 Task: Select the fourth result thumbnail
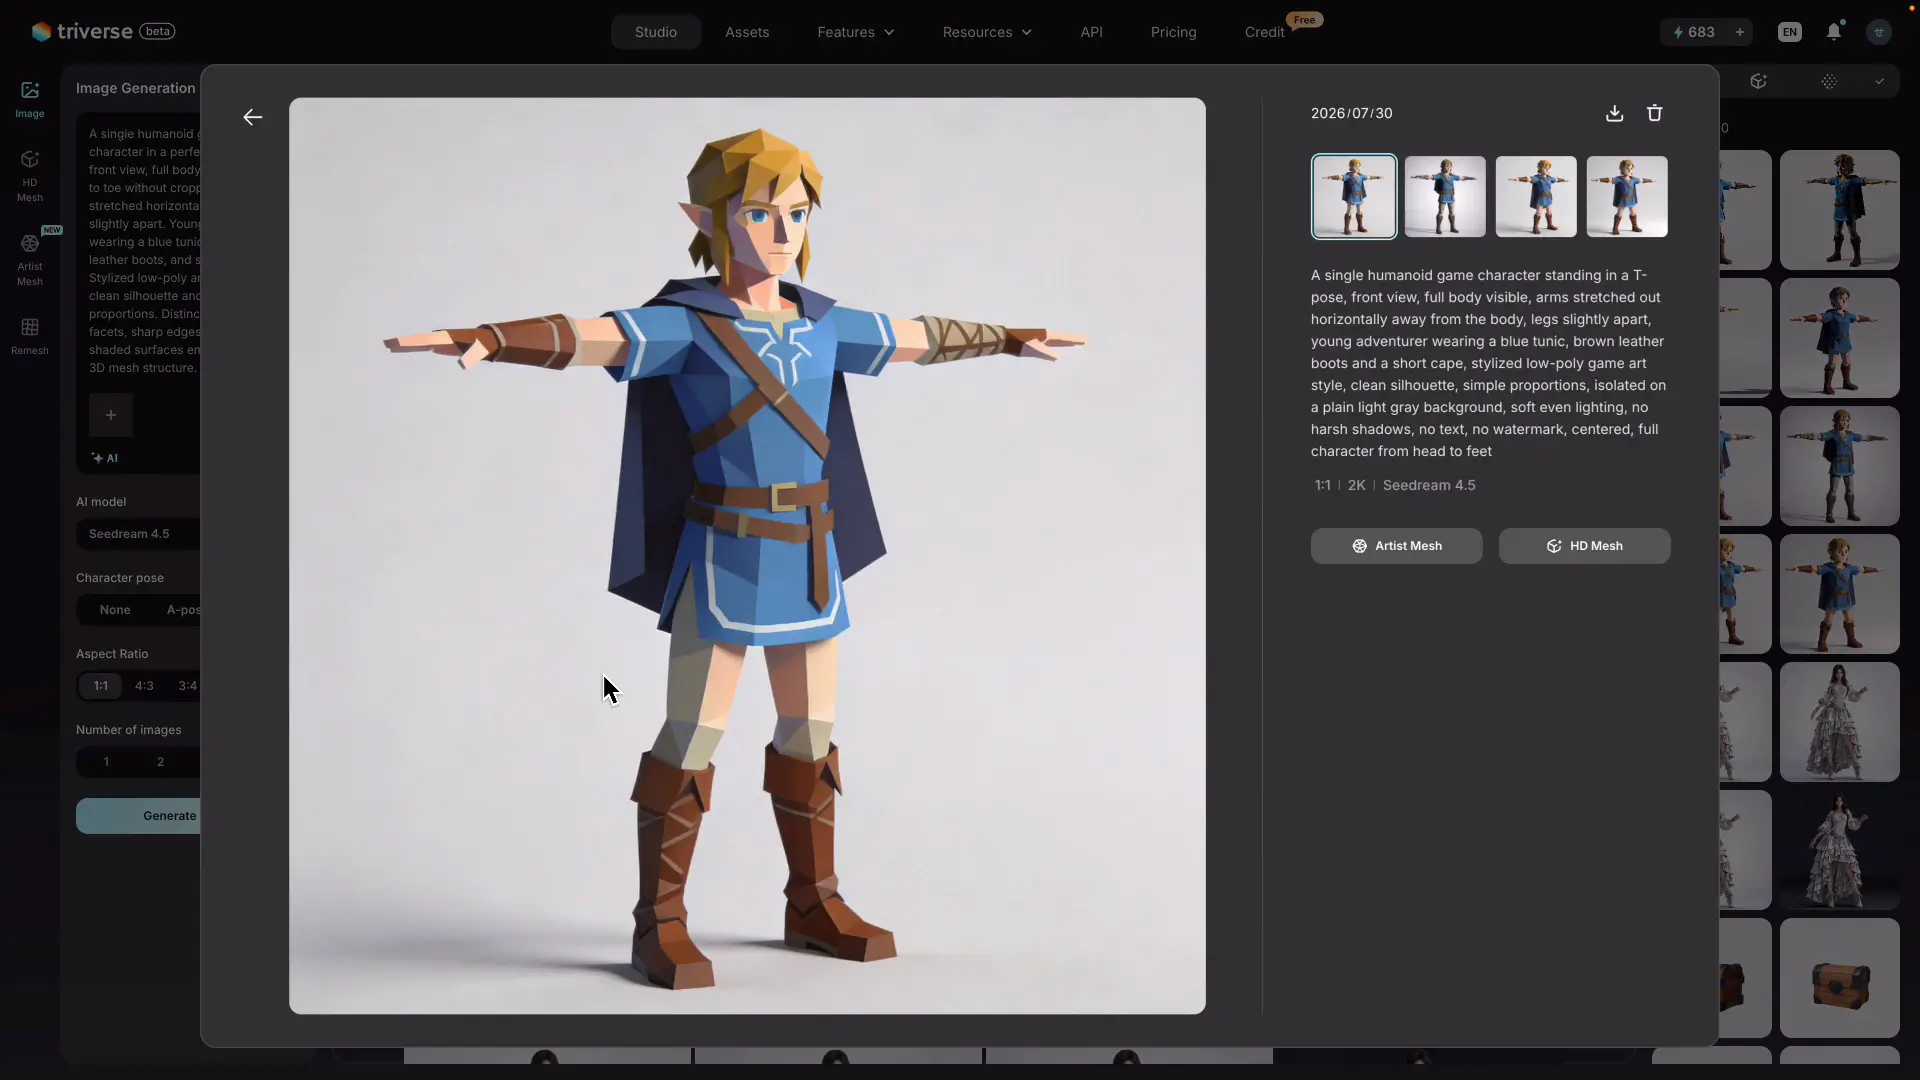(x=1627, y=197)
